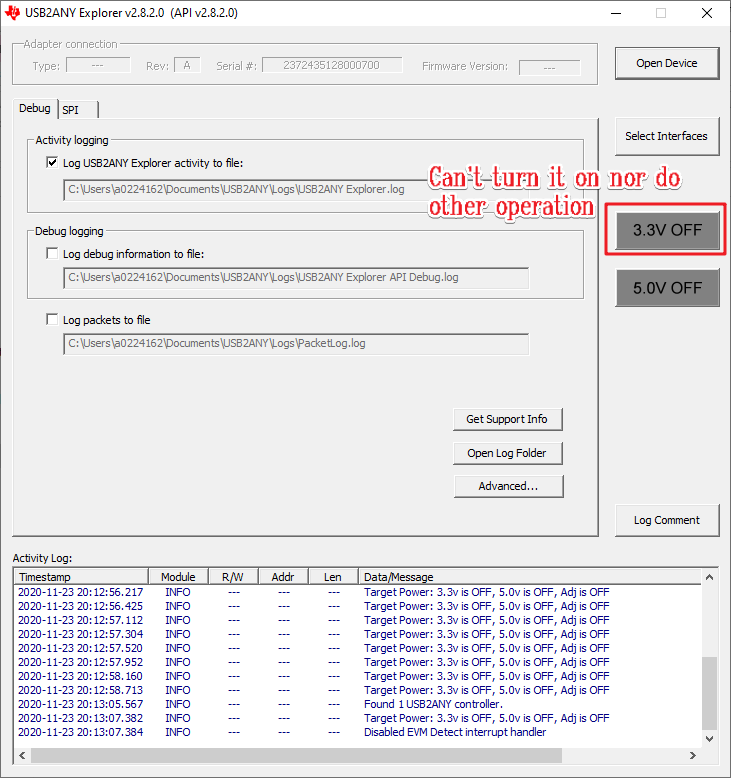Select the log entry at 20:12:58.713
This screenshot has height=778, width=731.
pos(358,690)
